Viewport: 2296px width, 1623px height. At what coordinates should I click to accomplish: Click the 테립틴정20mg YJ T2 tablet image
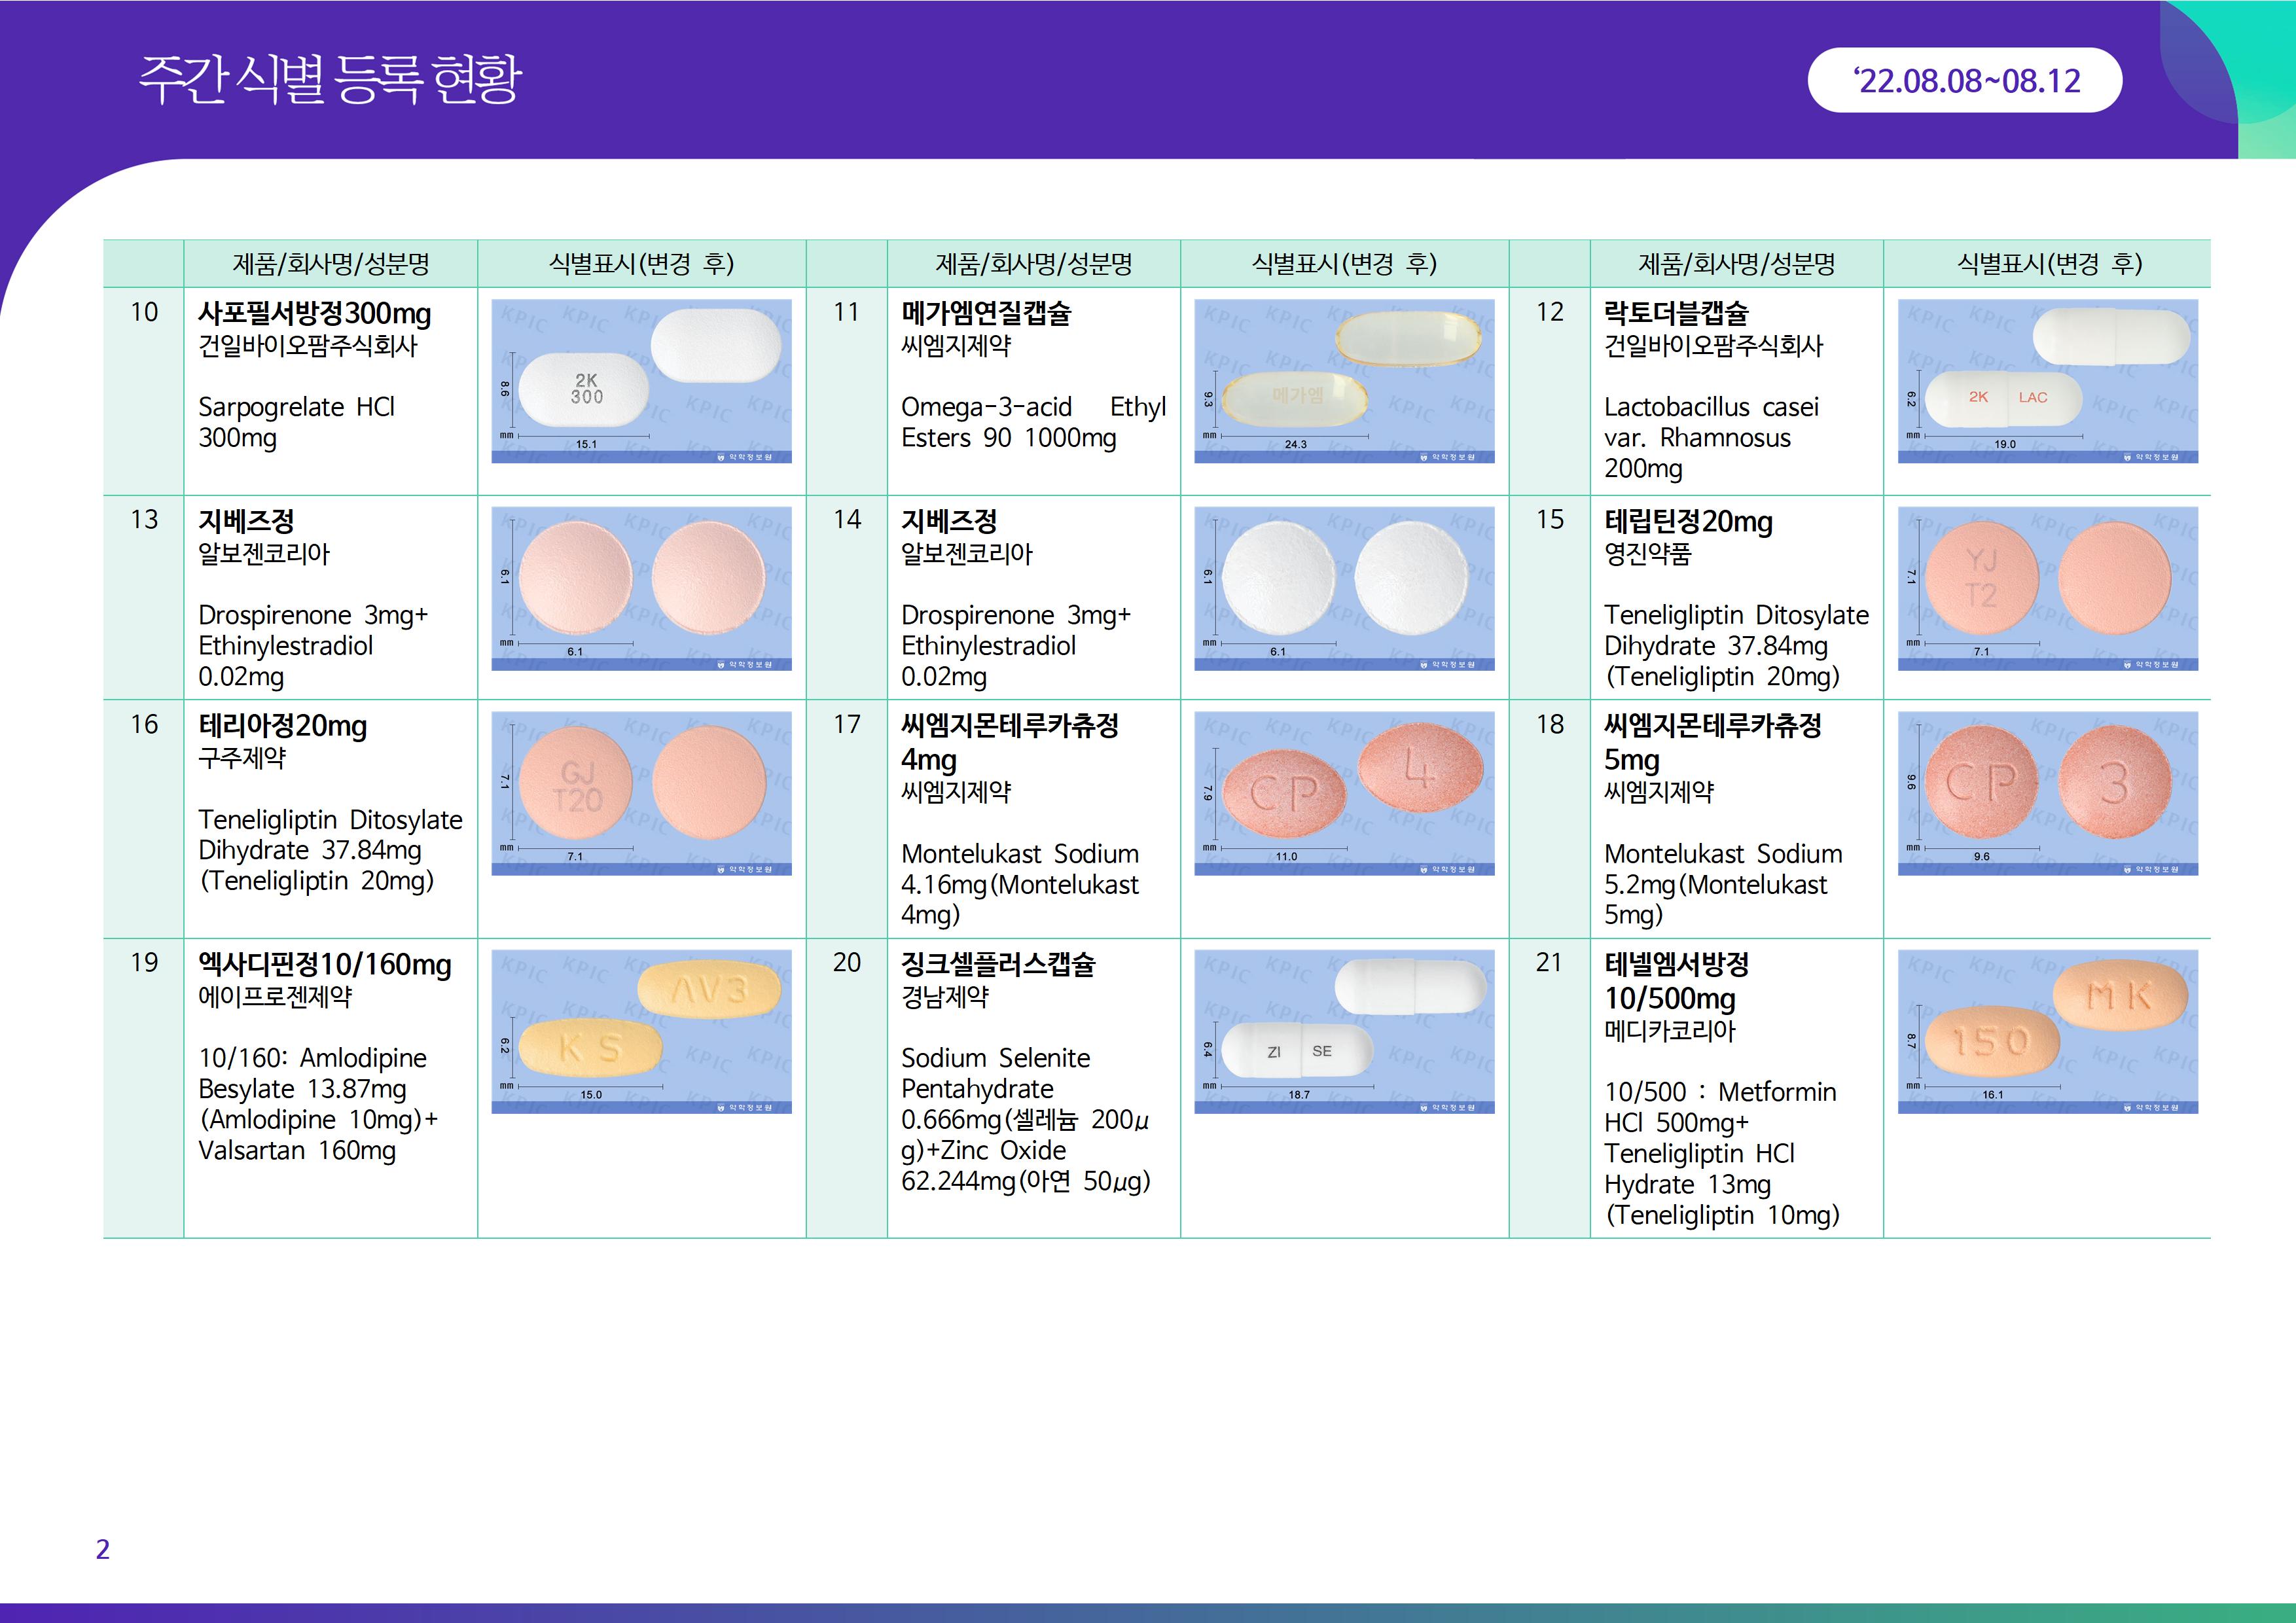pyautogui.click(x=2047, y=588)
